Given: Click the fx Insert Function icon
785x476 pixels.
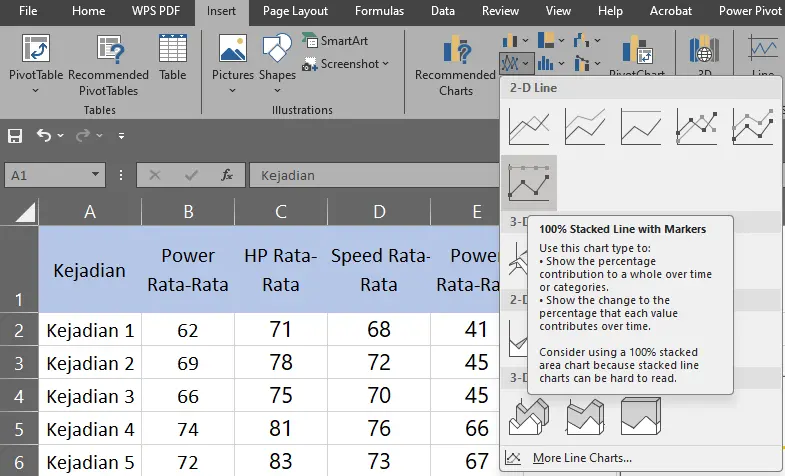Looking at the screenshot, I should (227, 175).
